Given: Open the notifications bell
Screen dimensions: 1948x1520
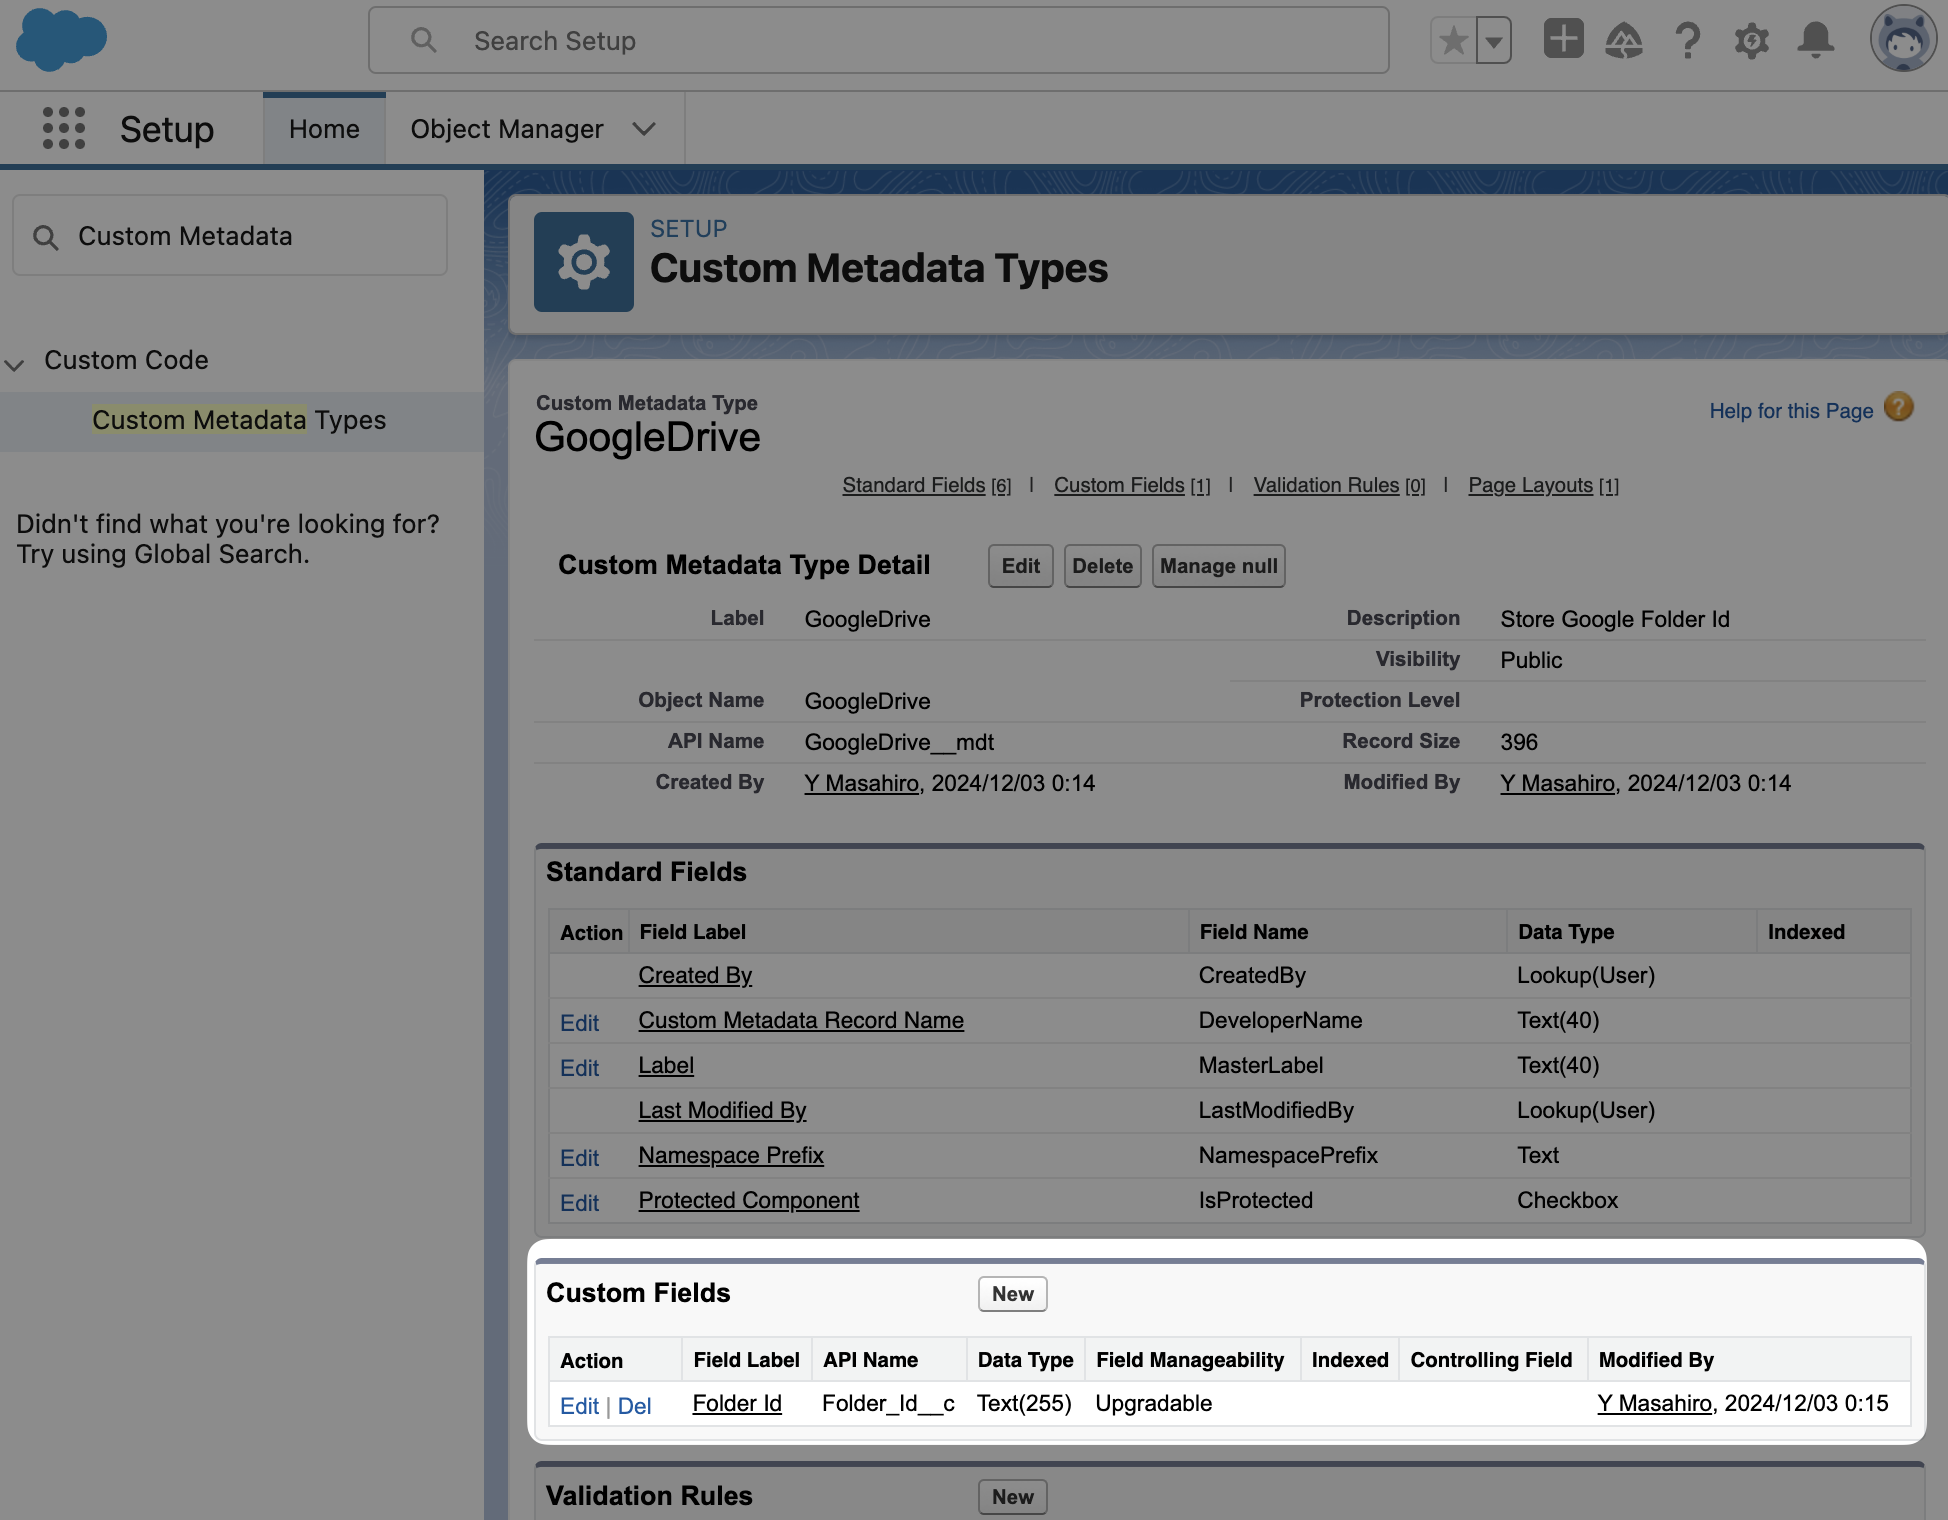Looking at the screenshot, I should pos(1815,41).
